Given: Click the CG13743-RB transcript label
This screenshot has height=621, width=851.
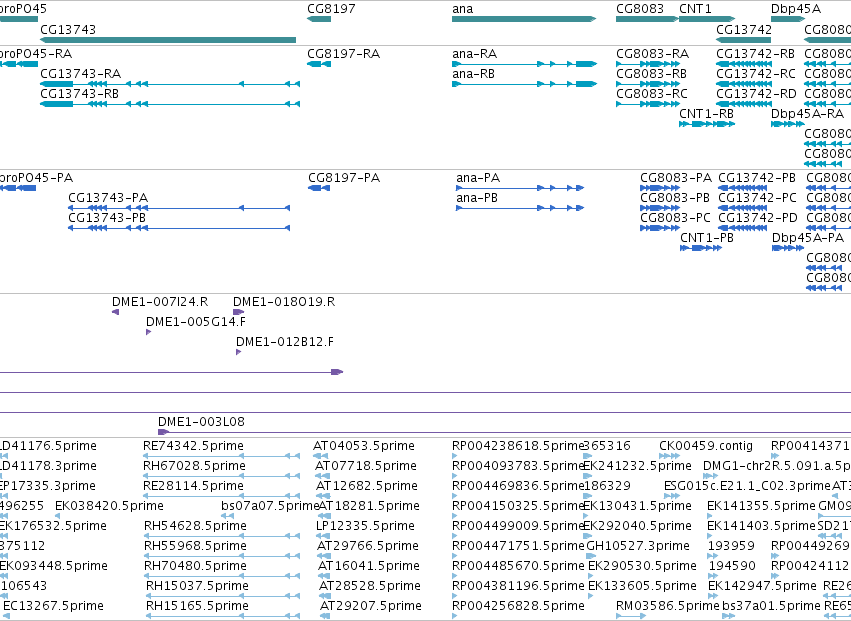Looking at the screenshot, I should tap(79, 93).
